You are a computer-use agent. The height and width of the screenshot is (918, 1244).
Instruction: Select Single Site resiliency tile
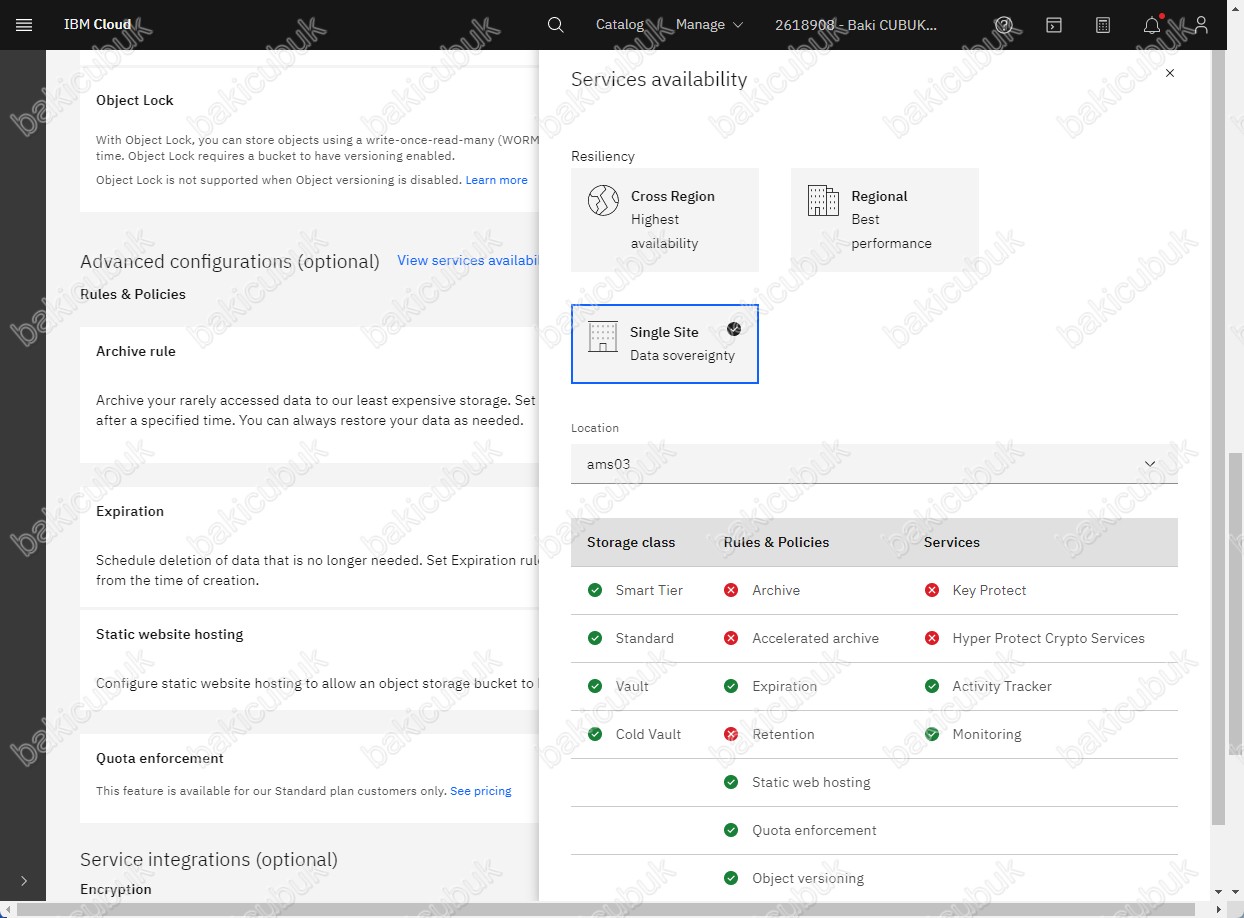pos(665,344)
